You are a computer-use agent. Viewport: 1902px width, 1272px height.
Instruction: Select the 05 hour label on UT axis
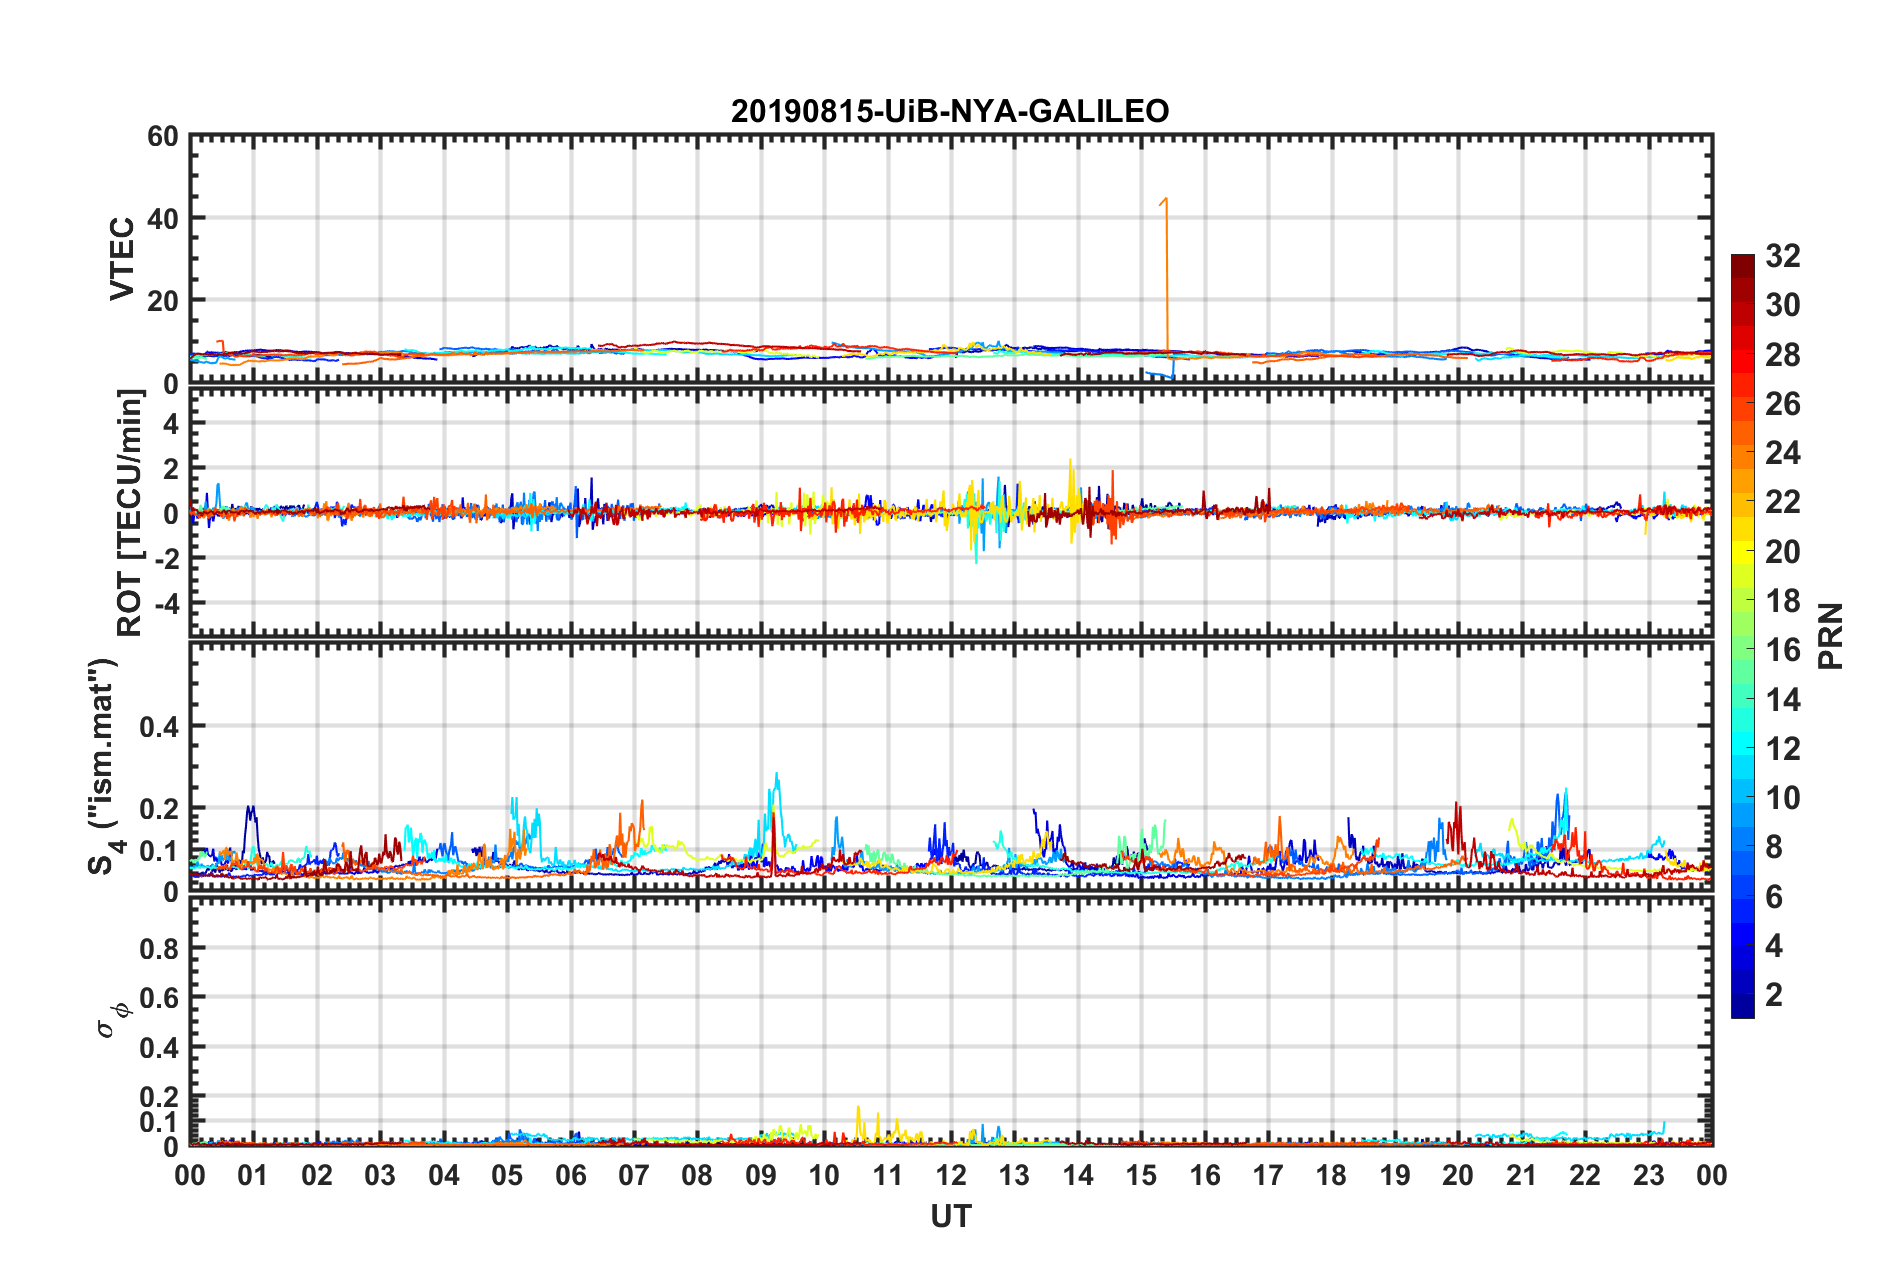click(x=507, y=1175)
